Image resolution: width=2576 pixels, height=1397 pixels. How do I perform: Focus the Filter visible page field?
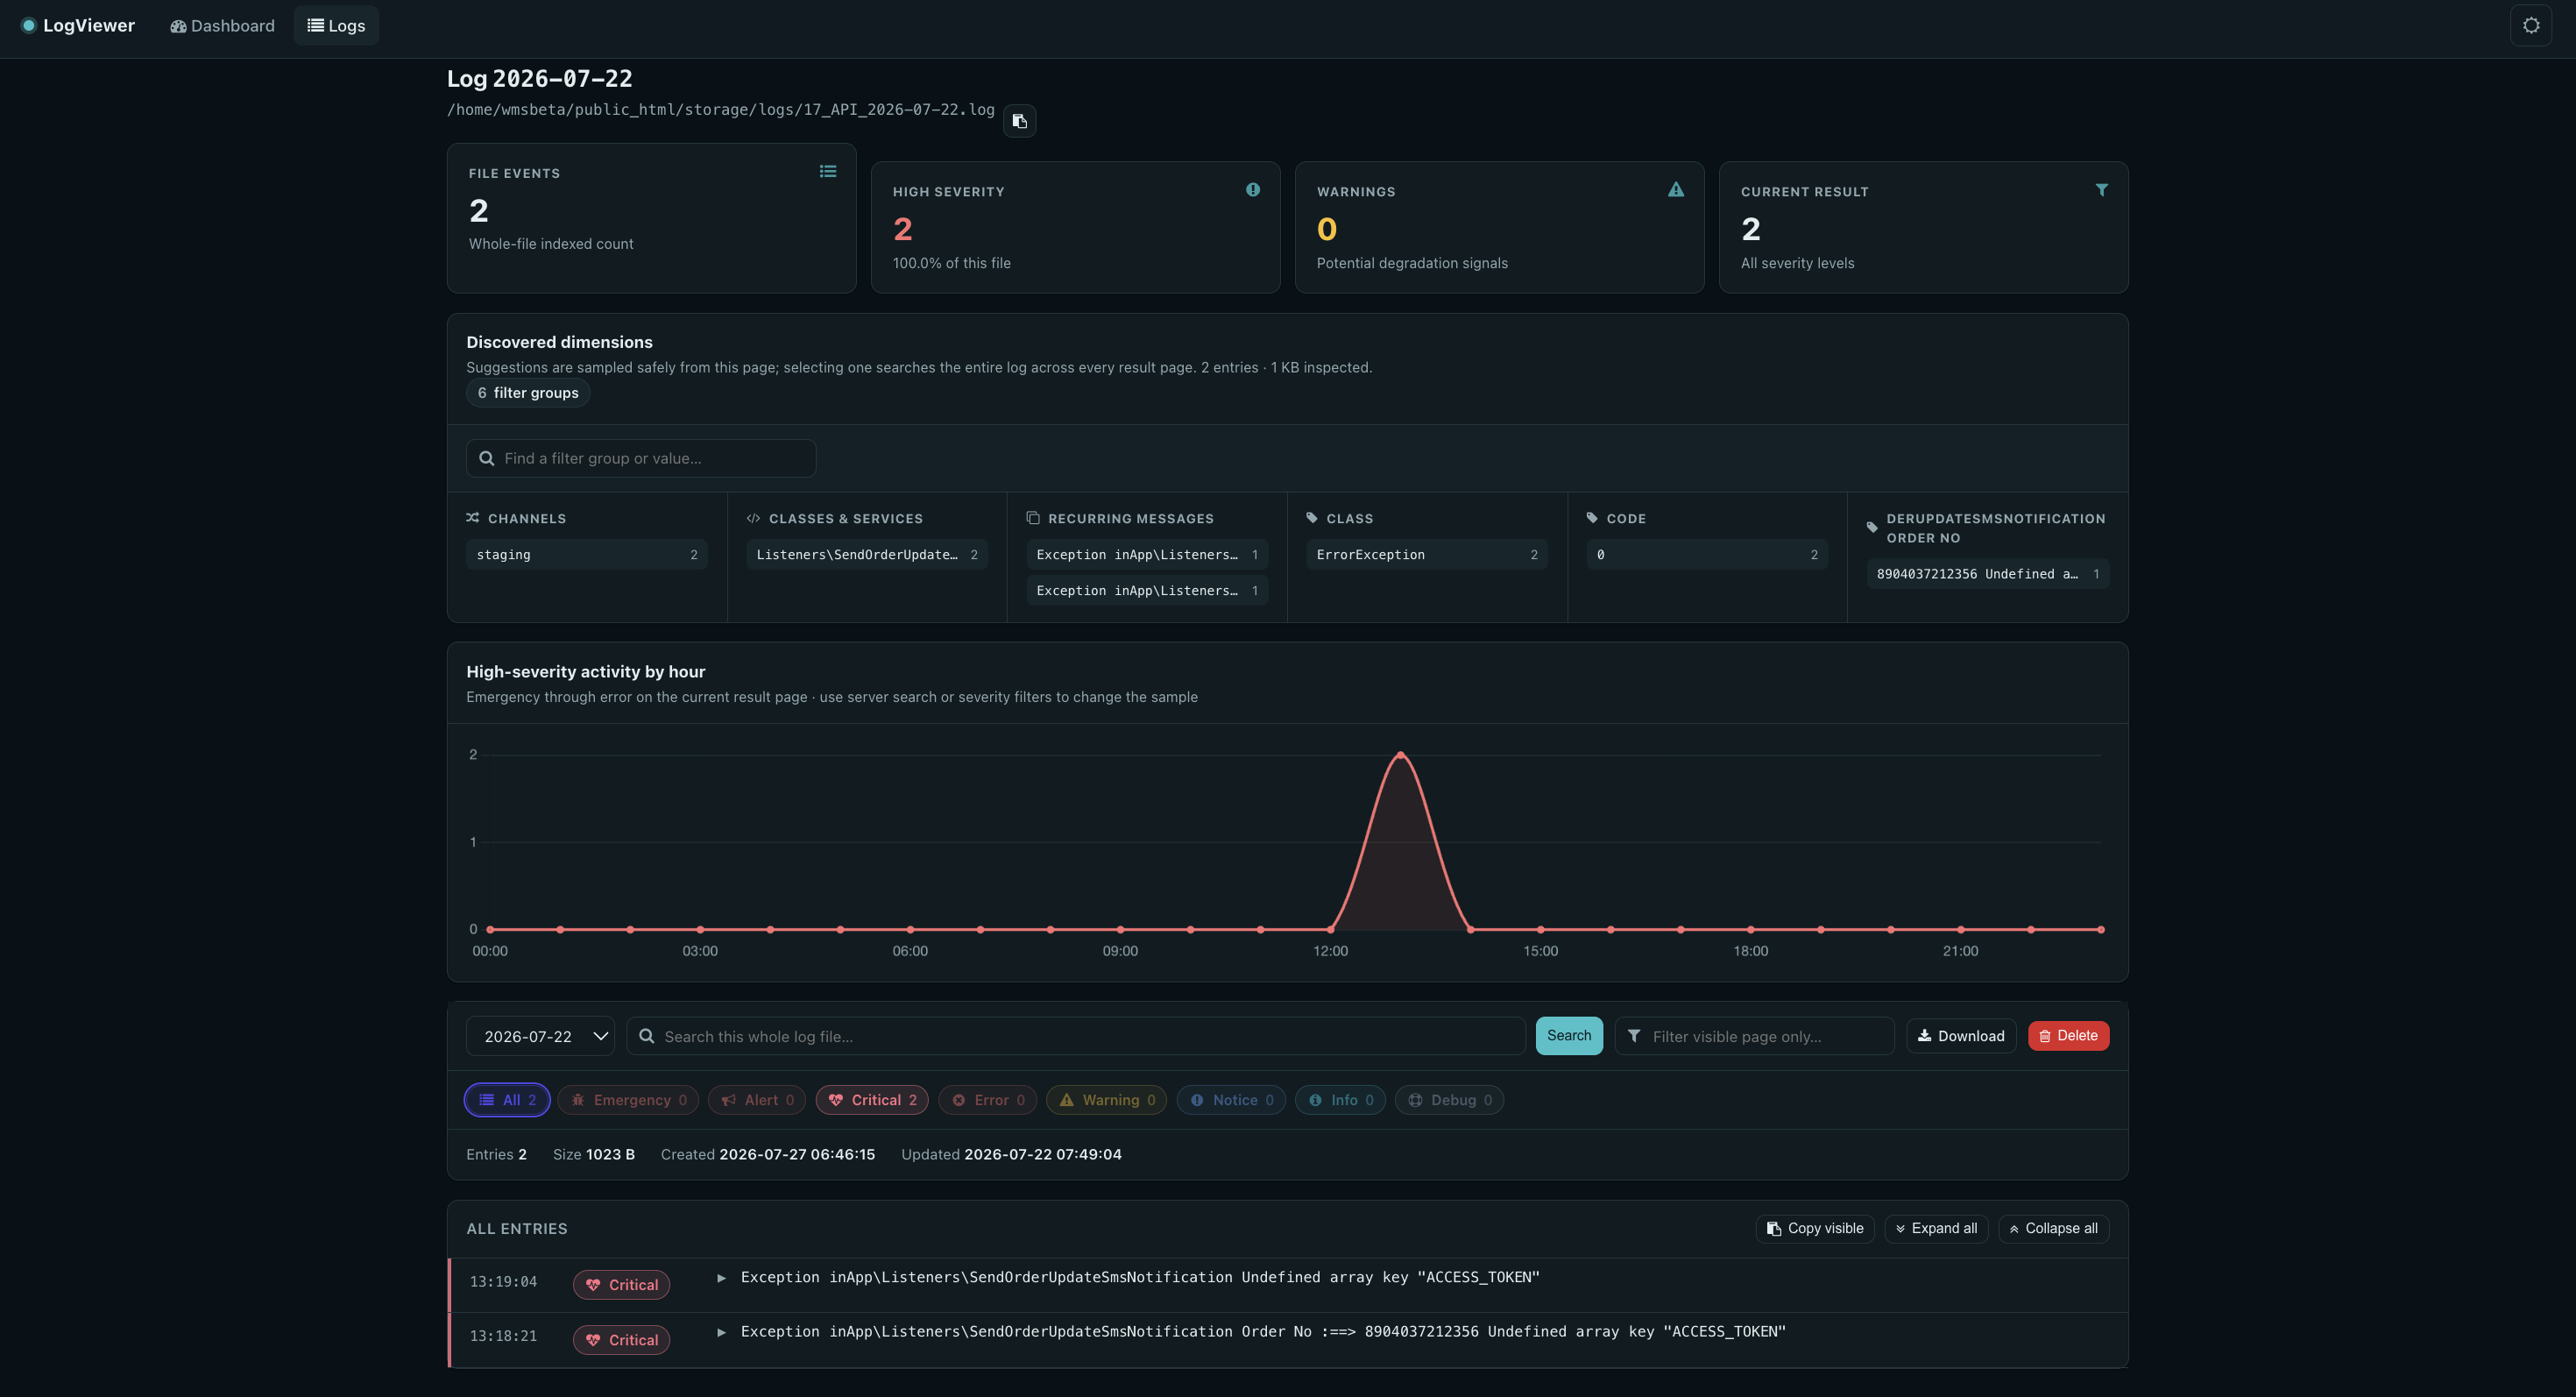(x=1754, y=1036)
